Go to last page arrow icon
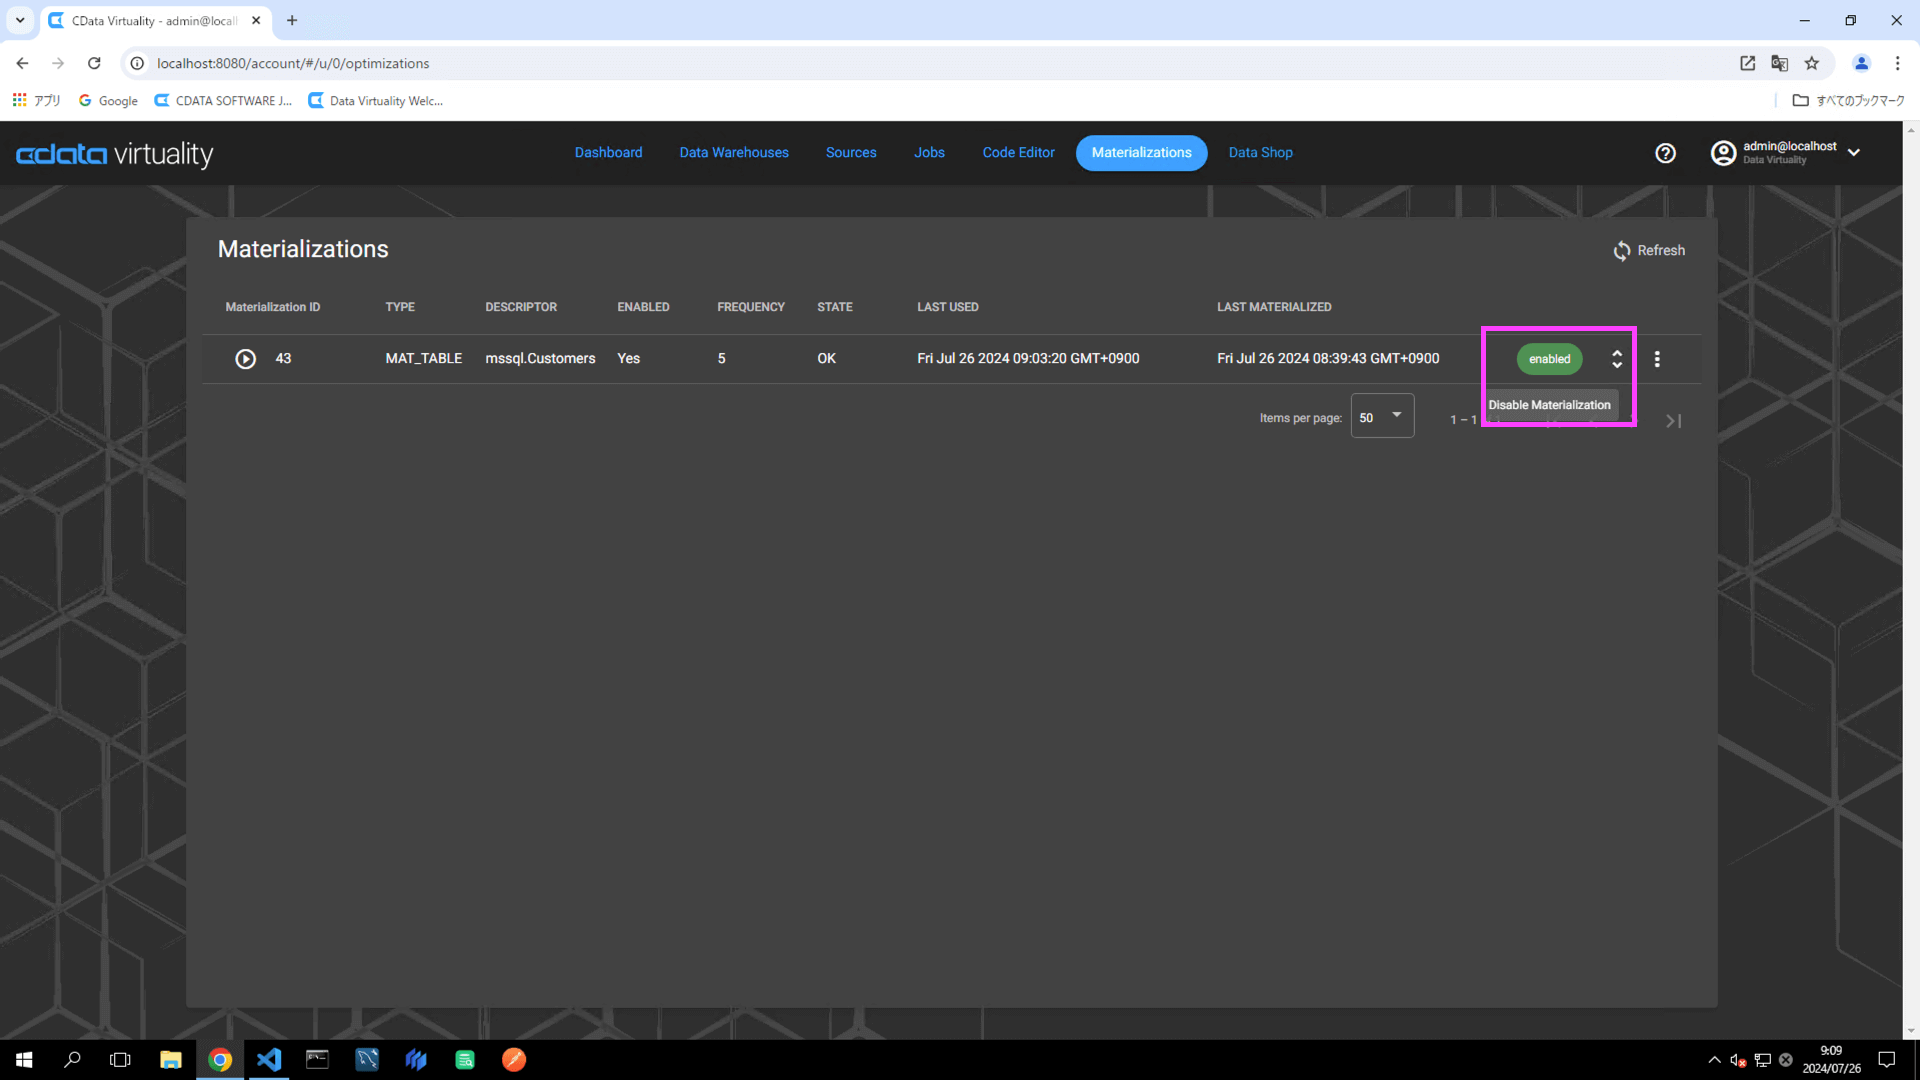 click(1673, 421)
